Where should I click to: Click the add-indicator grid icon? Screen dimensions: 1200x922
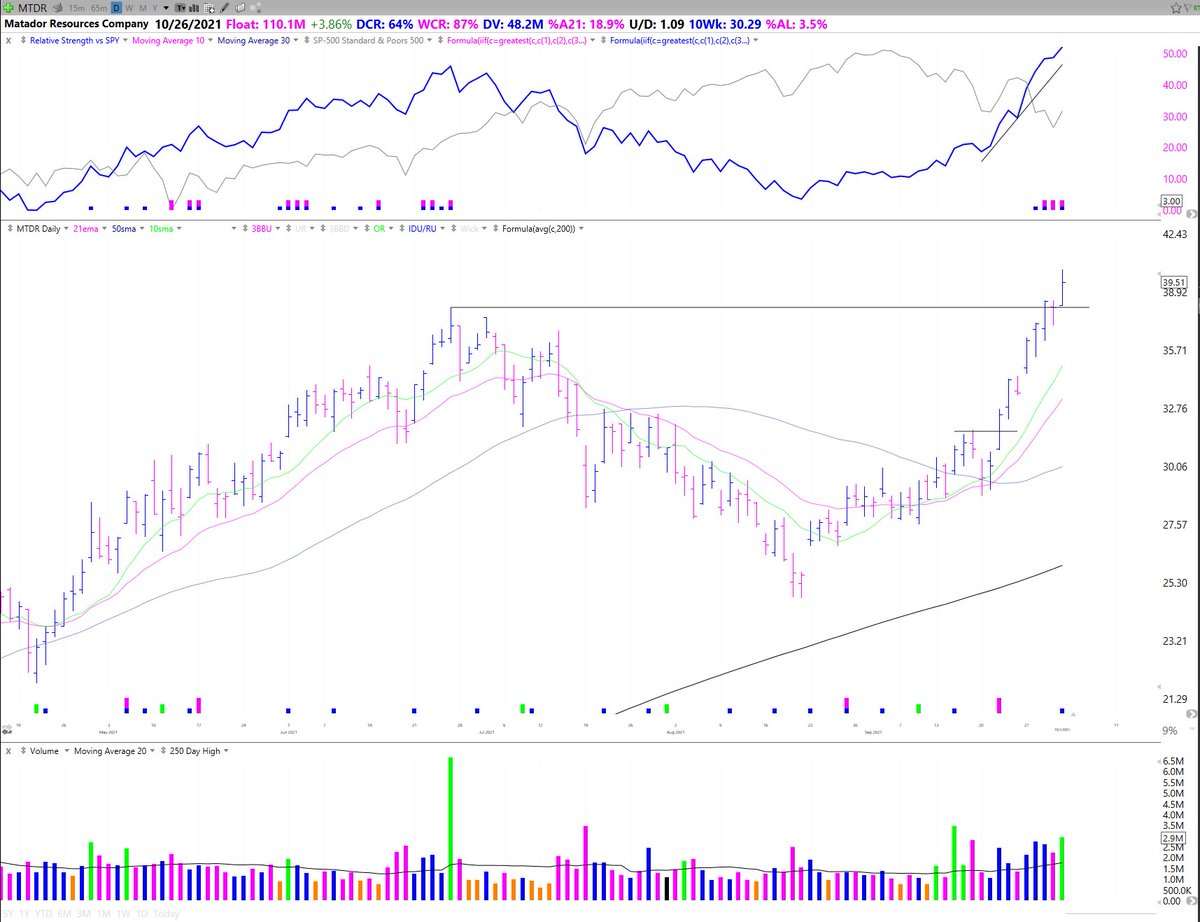click(209, 8)
